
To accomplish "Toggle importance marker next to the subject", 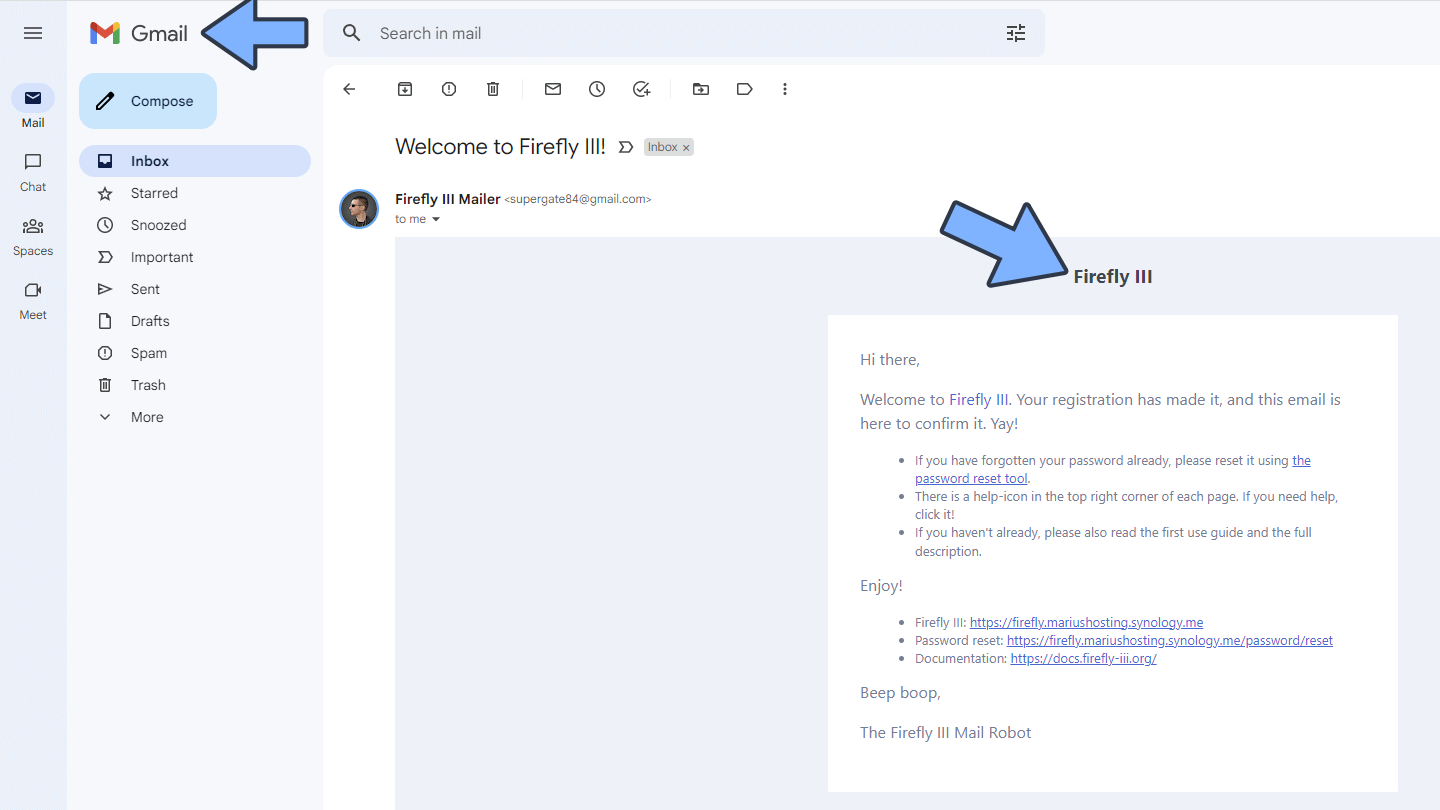I will coord(626,147).
